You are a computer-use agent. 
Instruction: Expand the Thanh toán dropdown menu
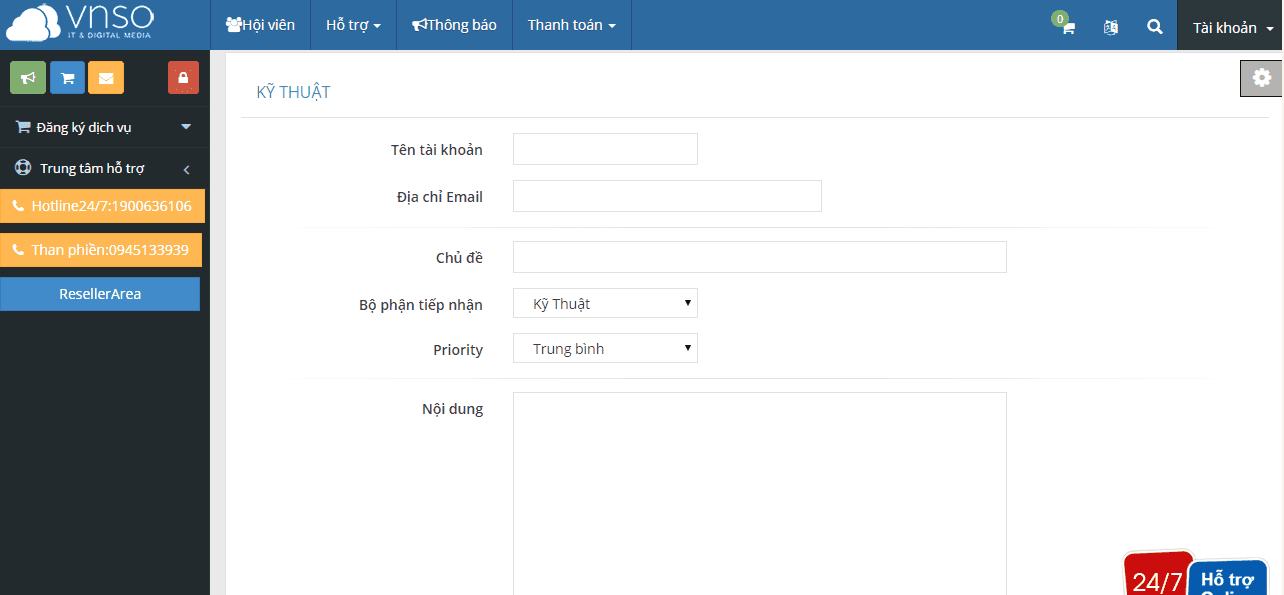(572, 25)
